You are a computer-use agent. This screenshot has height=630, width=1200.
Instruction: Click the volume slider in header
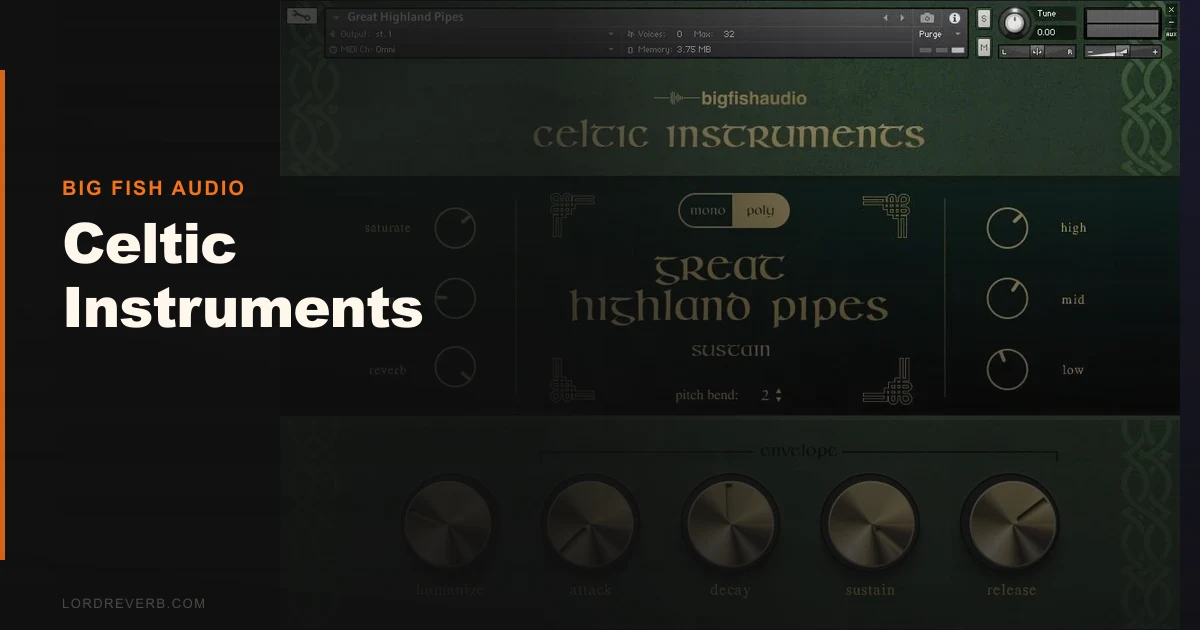(x=1123, y=52)
